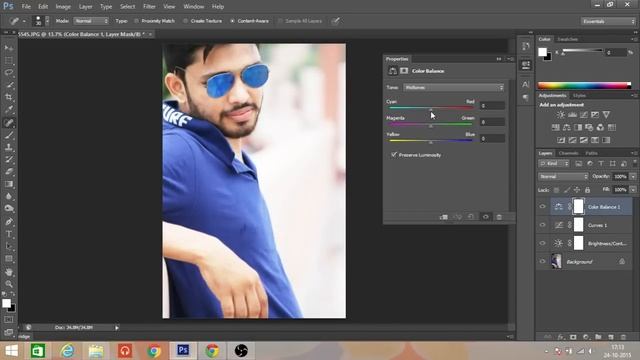The height and width of the screenshot is (360, 640).
Task: Select the Create Texture radio button
Action: pos(185,21)
